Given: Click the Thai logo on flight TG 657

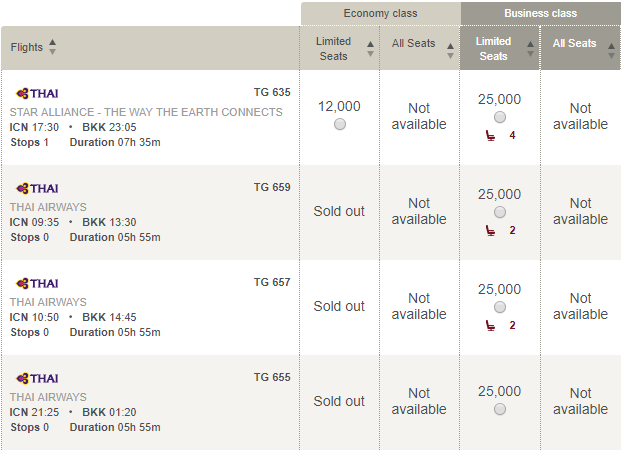Looking at the screenshot, I should (37, 284).
